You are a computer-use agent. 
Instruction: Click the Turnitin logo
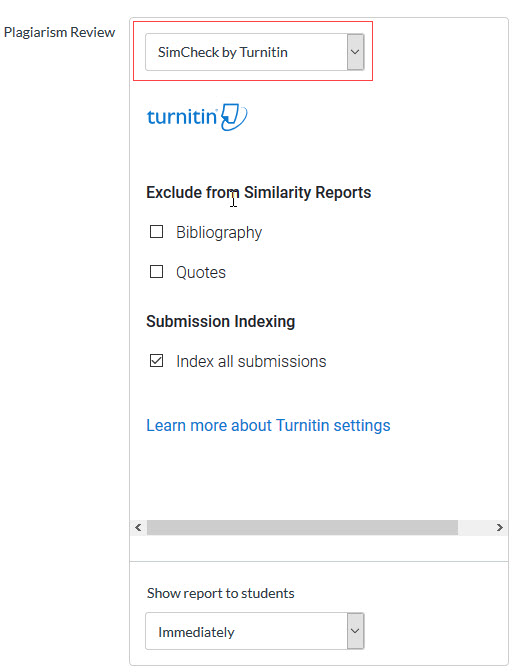click(197, 117)
